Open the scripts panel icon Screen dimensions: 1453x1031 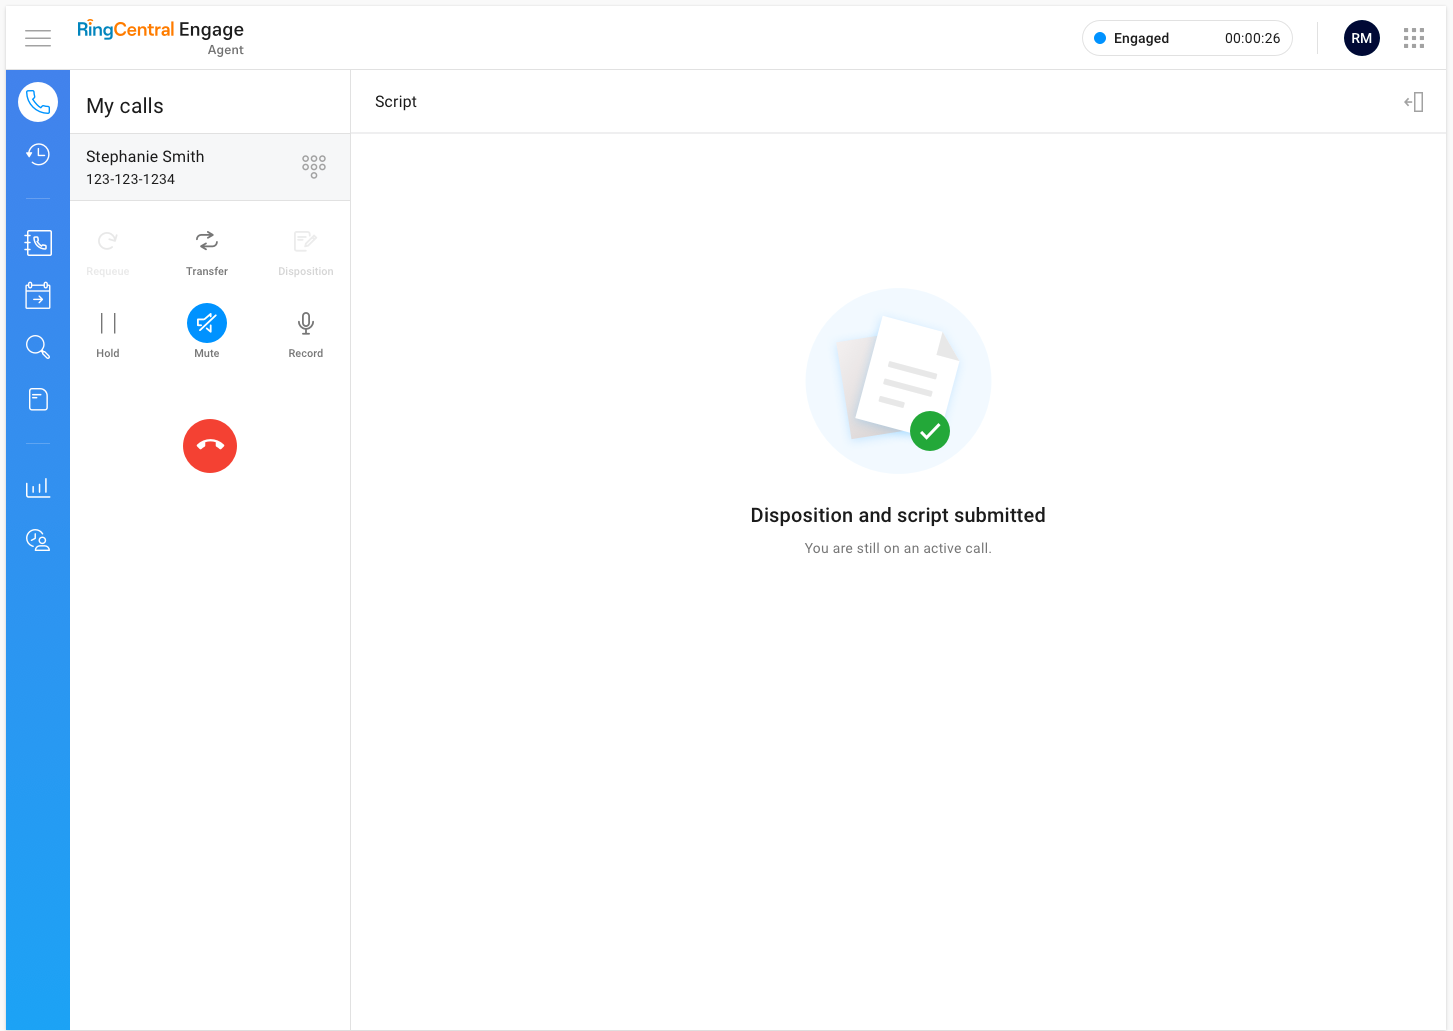(37, 398)
